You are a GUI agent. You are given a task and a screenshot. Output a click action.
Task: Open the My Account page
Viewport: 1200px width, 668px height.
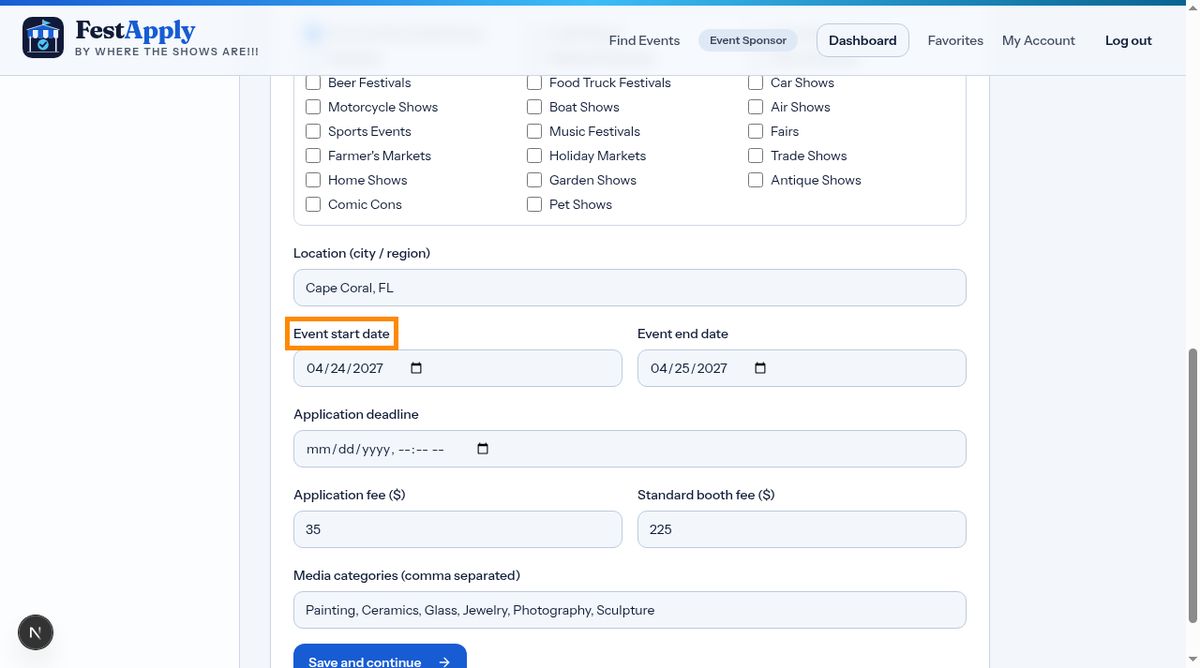tap(1039, 41)
